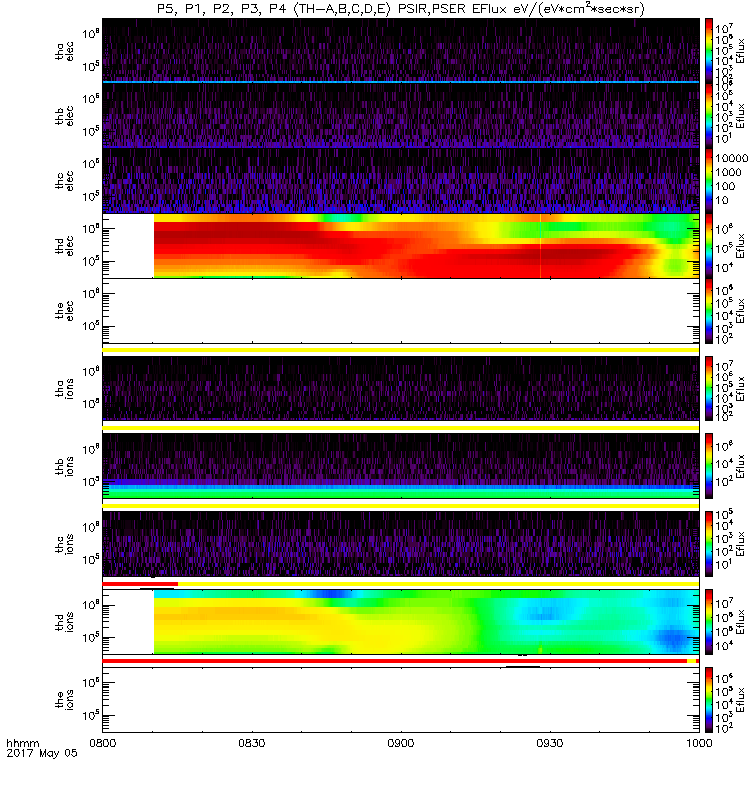
Task: Pick the thb elec color bar
Action: pyautogui.click(x=709, y=116)
